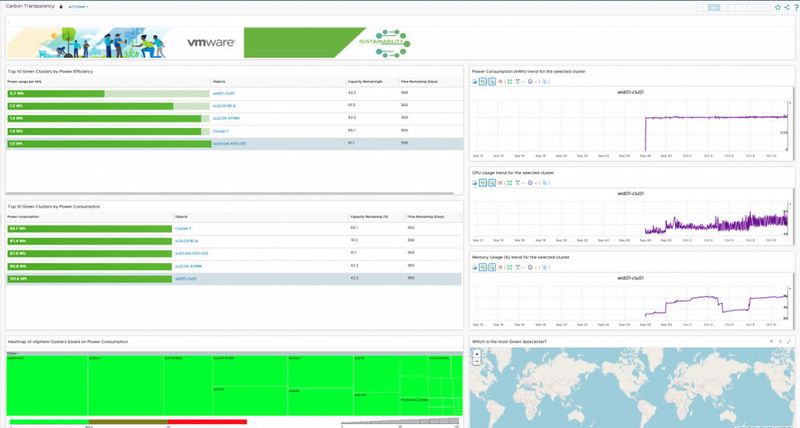Click the first toolbar icon in Memory Usage trend panel
Screen dimensions: 800x428
(x=474, y=267)
